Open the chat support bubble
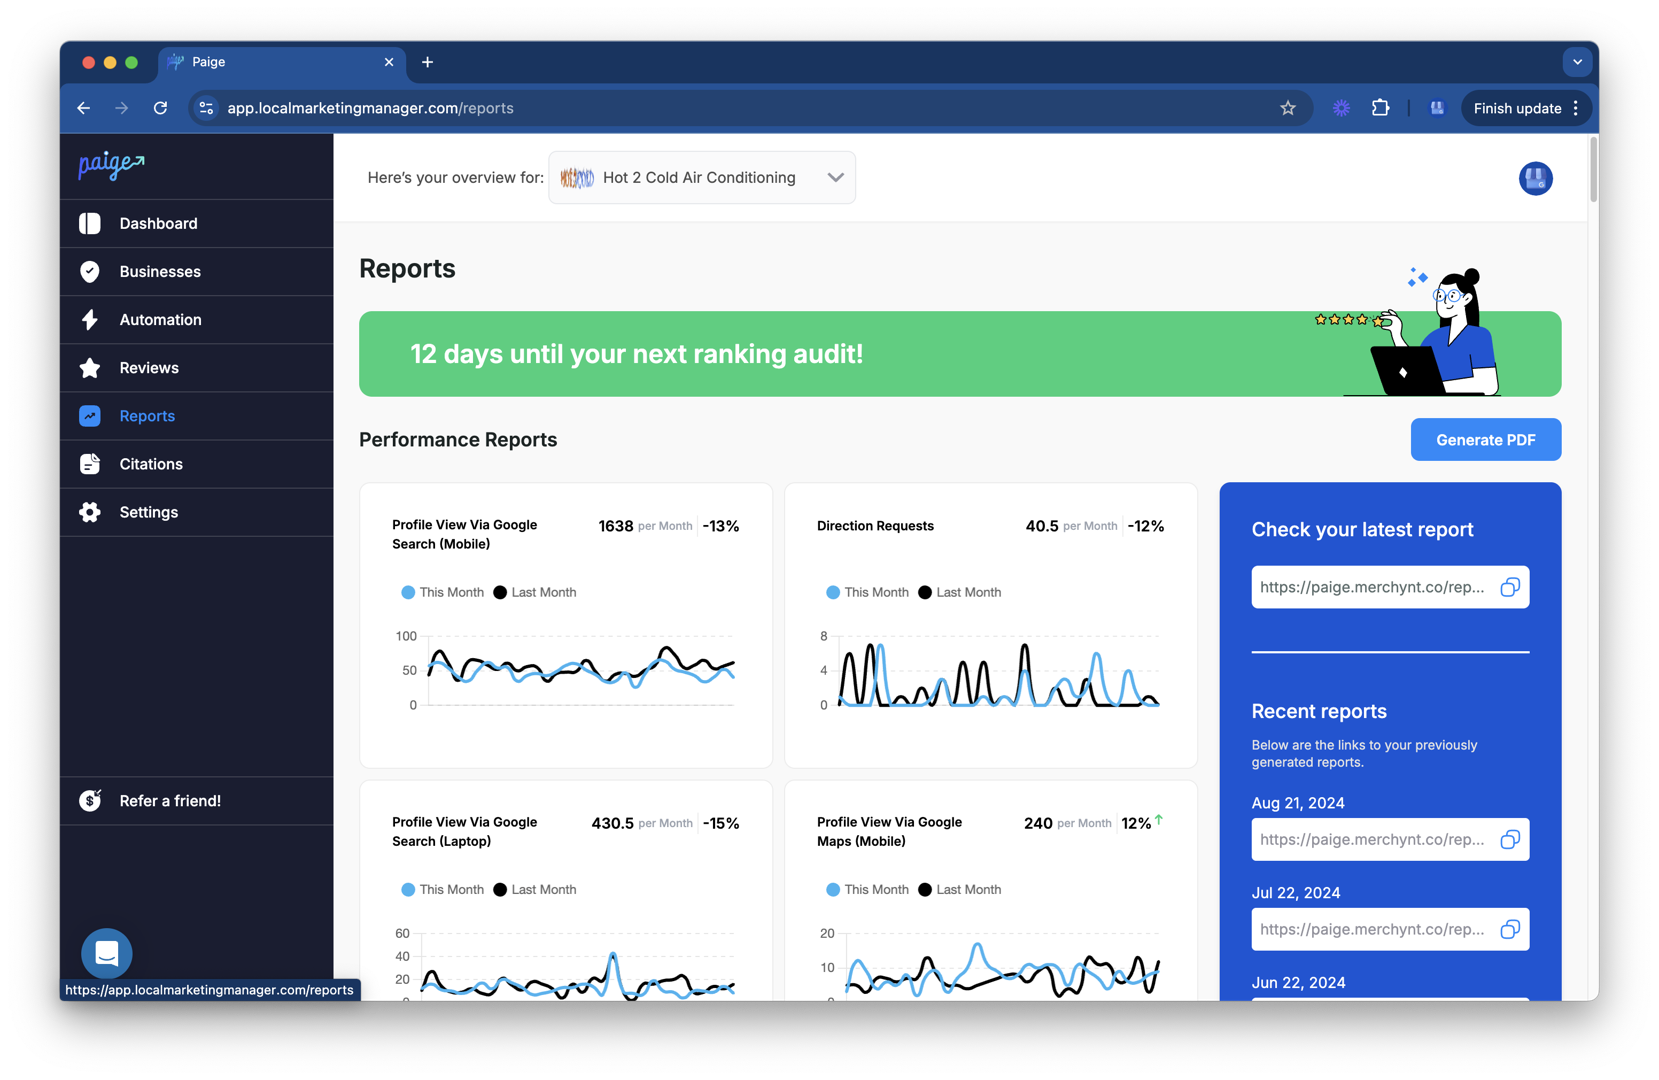This screenshot has width=1659, height=1080. tap(106, 953)
